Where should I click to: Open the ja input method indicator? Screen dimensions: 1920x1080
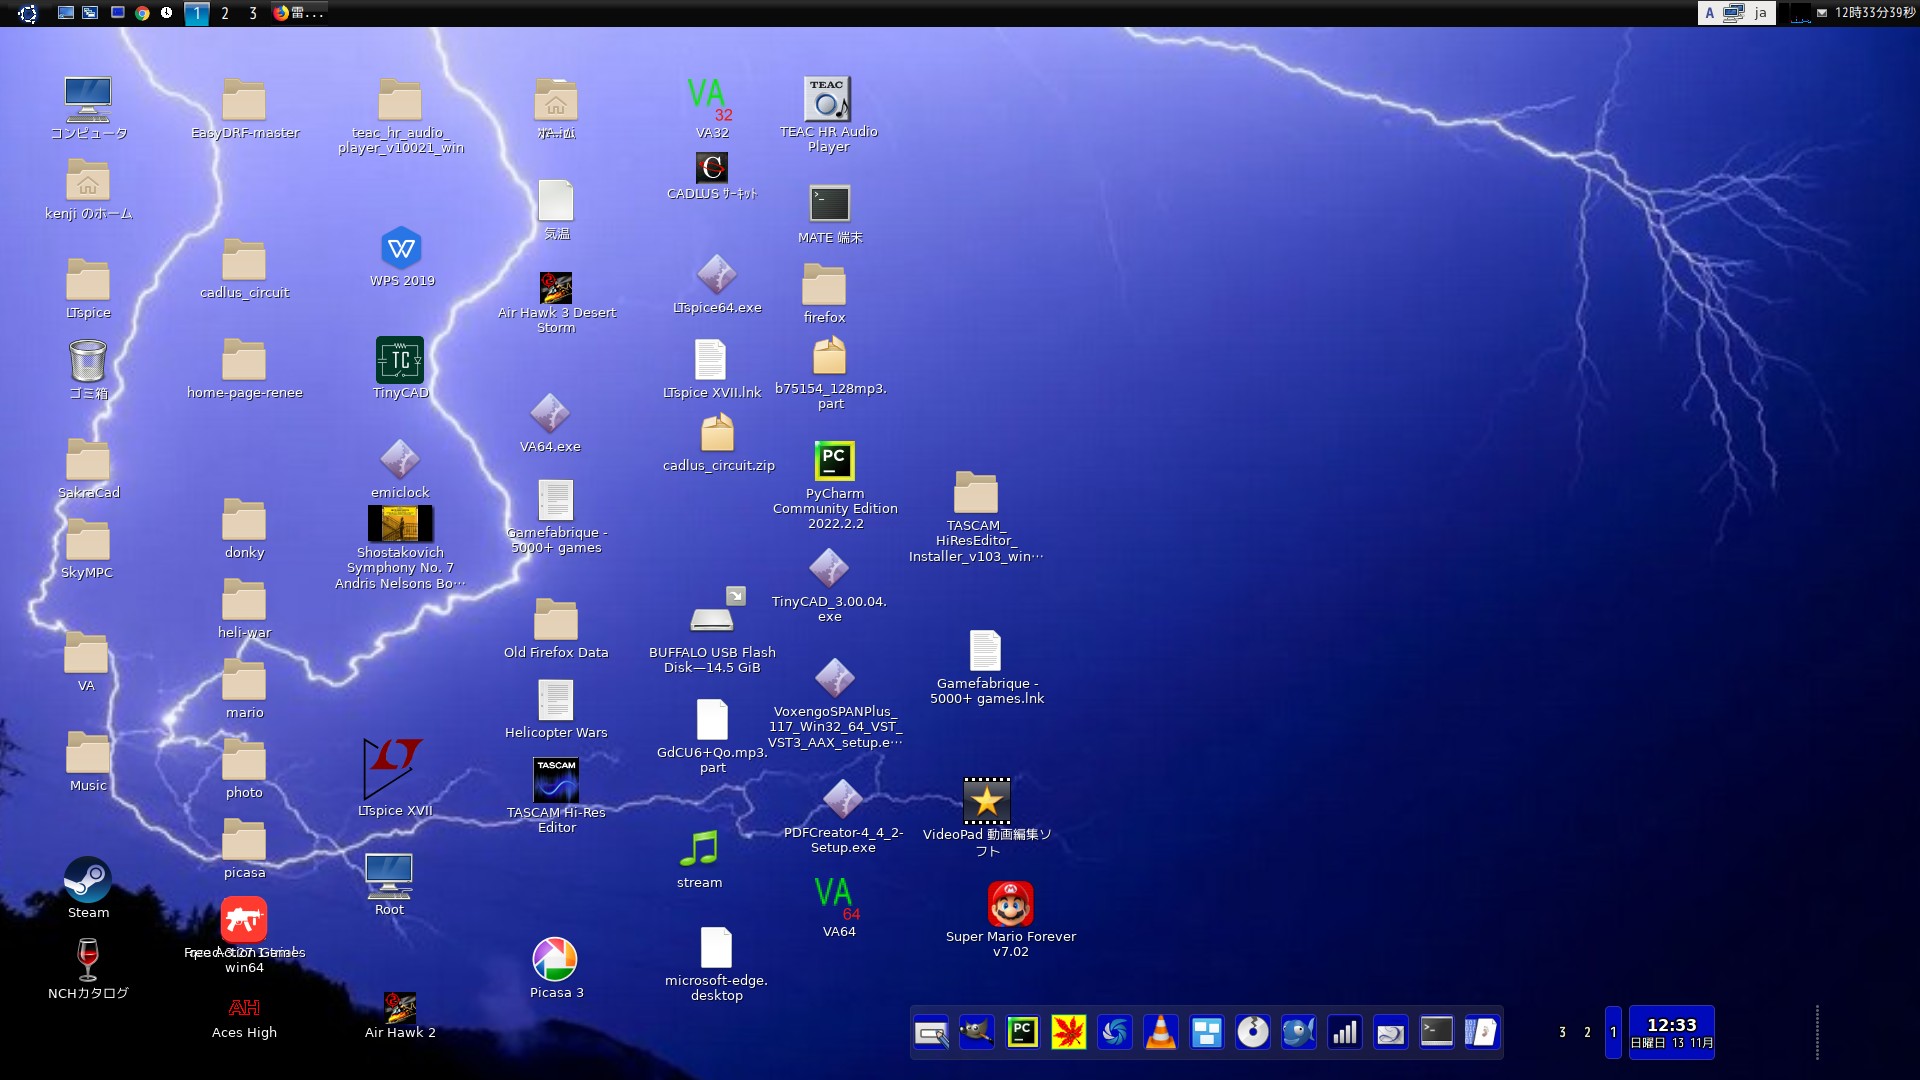(x=1760, y=13)
